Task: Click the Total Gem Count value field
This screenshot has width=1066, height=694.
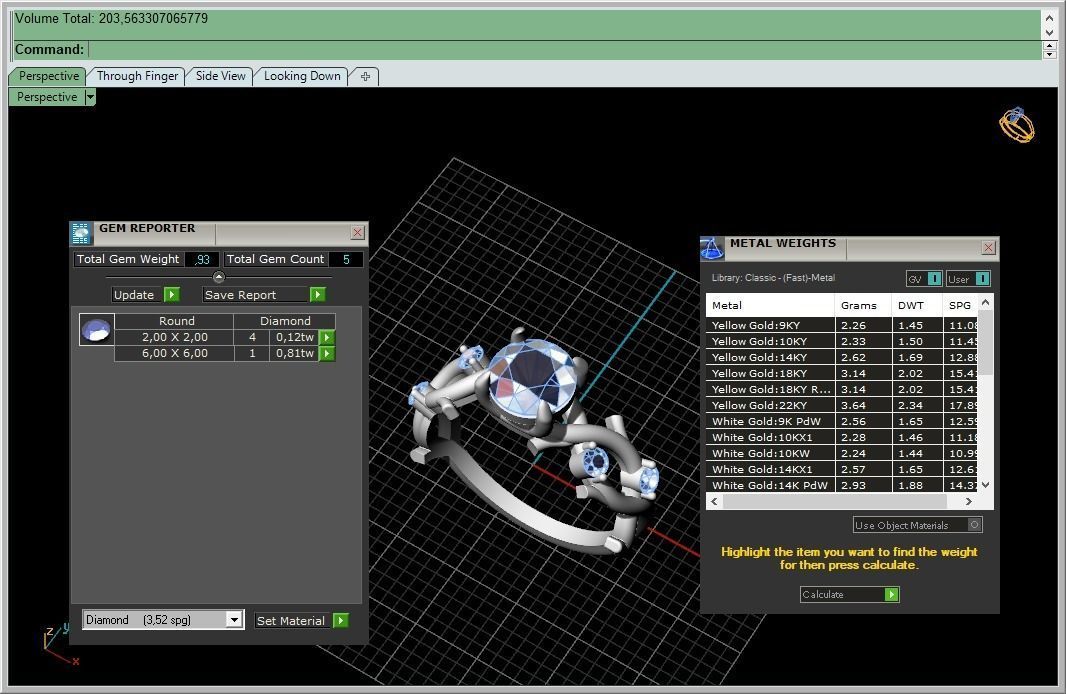Action: (346, 260)
